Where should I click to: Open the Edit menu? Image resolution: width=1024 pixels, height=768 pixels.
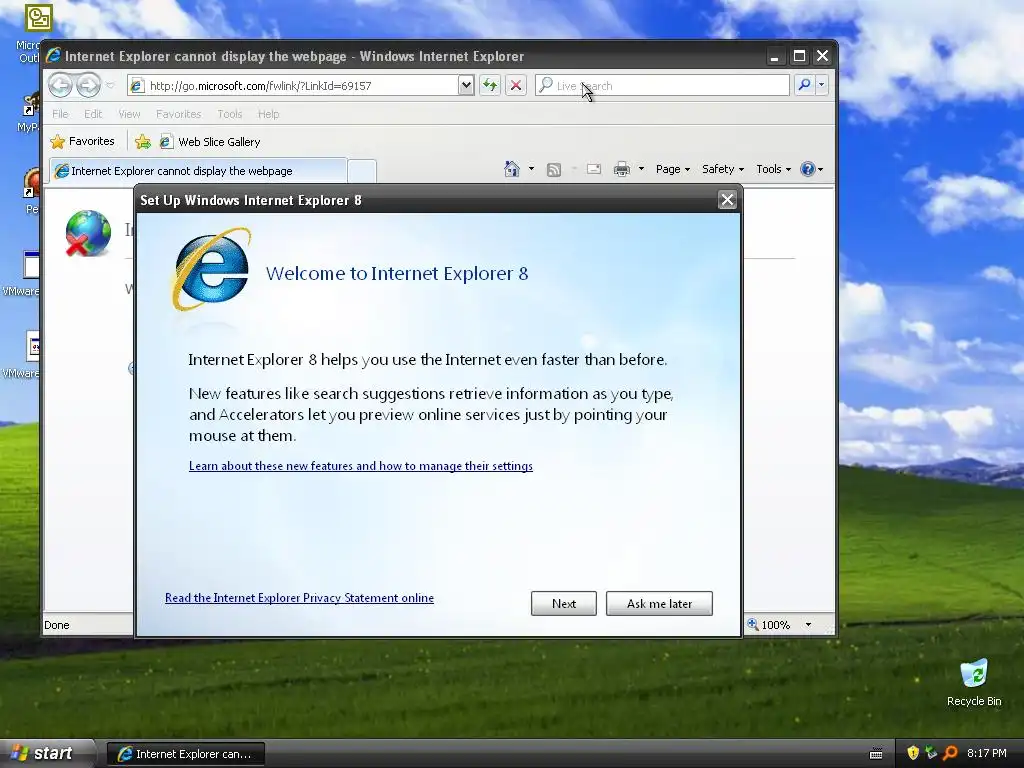93,114
